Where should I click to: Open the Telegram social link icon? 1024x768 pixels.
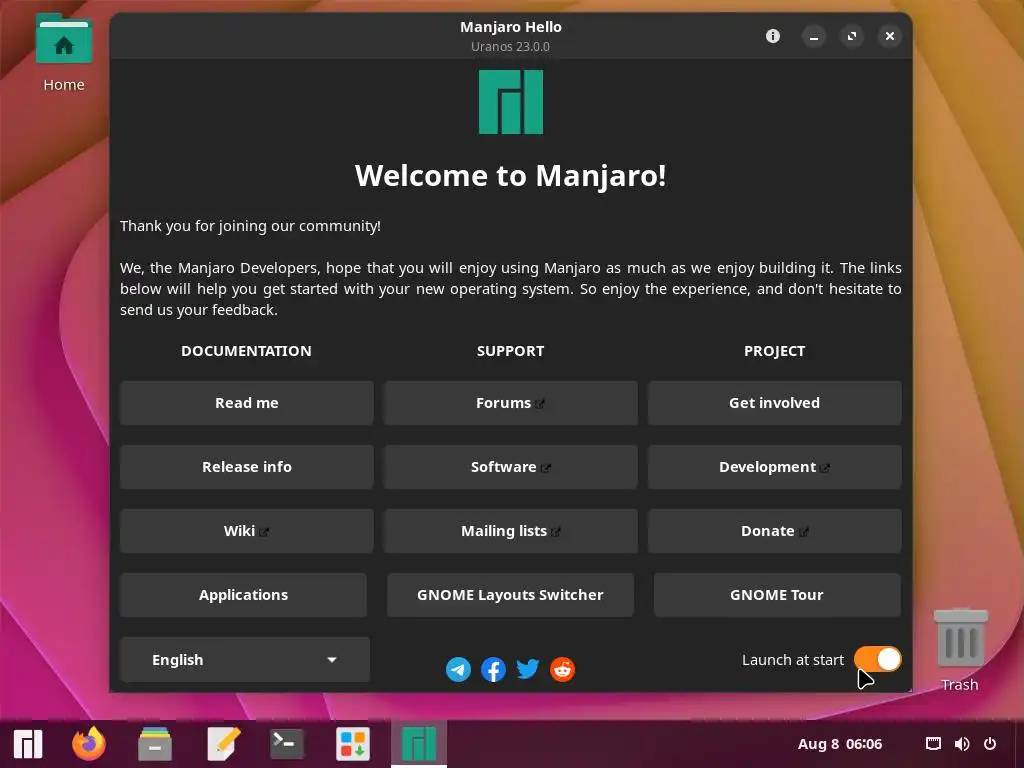point(458,669)
